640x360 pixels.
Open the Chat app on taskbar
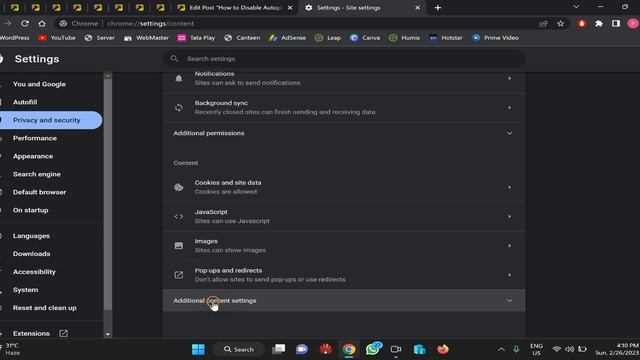[302, 349]
